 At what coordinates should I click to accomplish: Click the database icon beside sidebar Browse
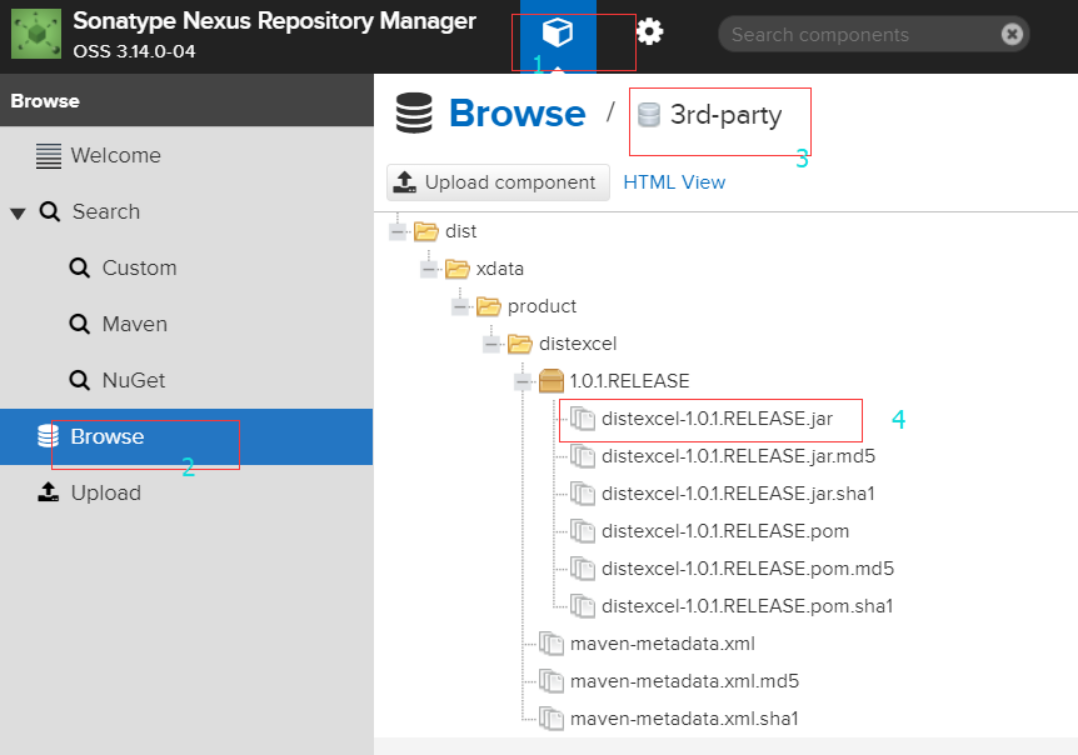[x=47, y=436]
